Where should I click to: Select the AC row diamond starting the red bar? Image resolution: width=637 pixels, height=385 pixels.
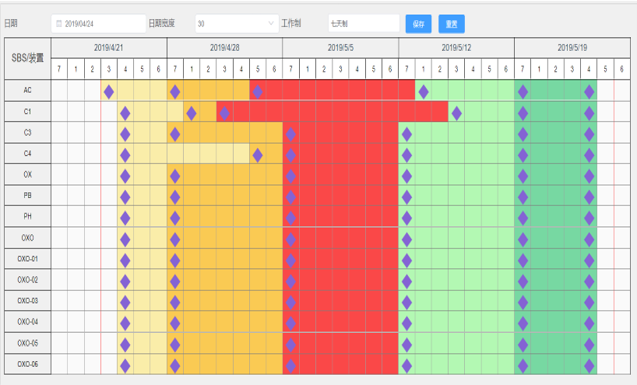[258, 92]
